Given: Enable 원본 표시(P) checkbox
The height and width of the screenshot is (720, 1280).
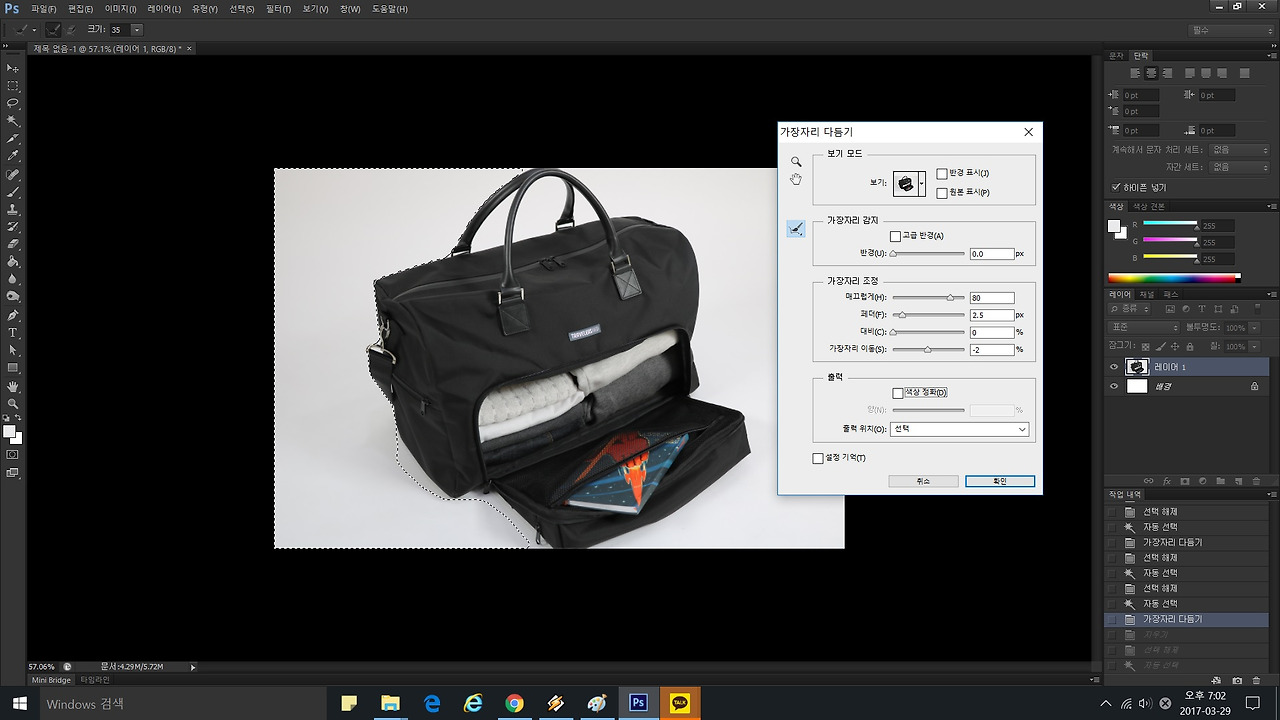Looking at the screenshot, I should pos(942,192).
